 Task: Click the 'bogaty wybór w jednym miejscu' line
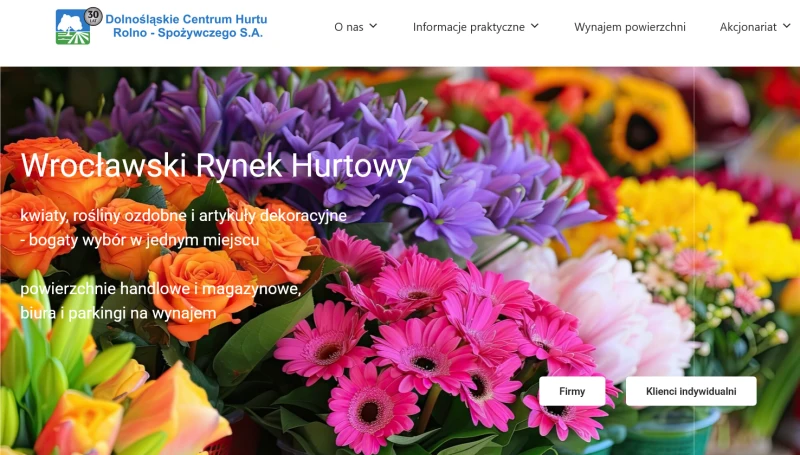[140, 240]
